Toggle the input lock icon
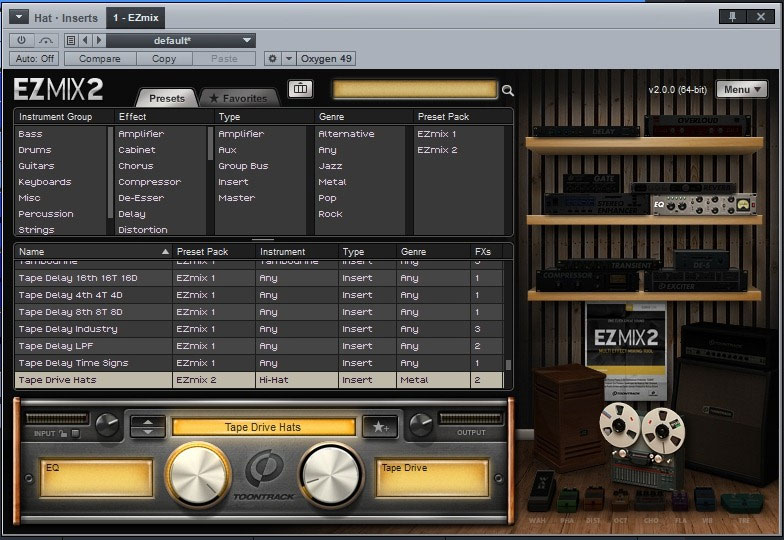The image size is (784, 540). coord(63,433)
